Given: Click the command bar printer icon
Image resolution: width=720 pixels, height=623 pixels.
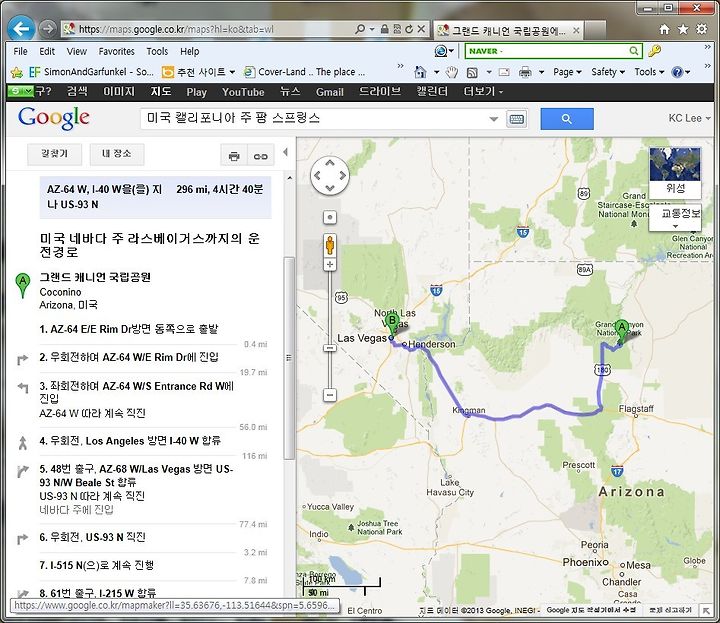Looking at the screenshot, I should [x=525, y=72].
